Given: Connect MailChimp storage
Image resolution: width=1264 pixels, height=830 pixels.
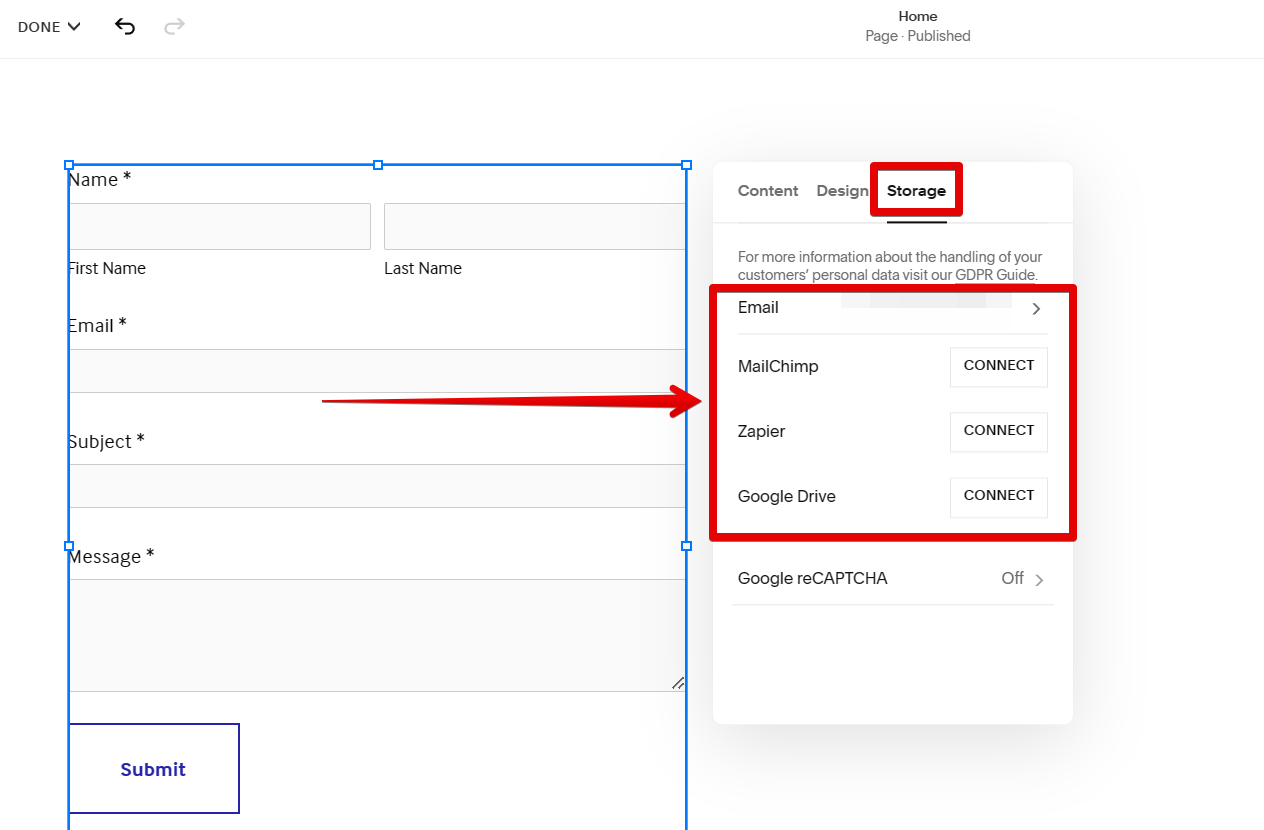Looking at the screenshot, I should (999, 366).
